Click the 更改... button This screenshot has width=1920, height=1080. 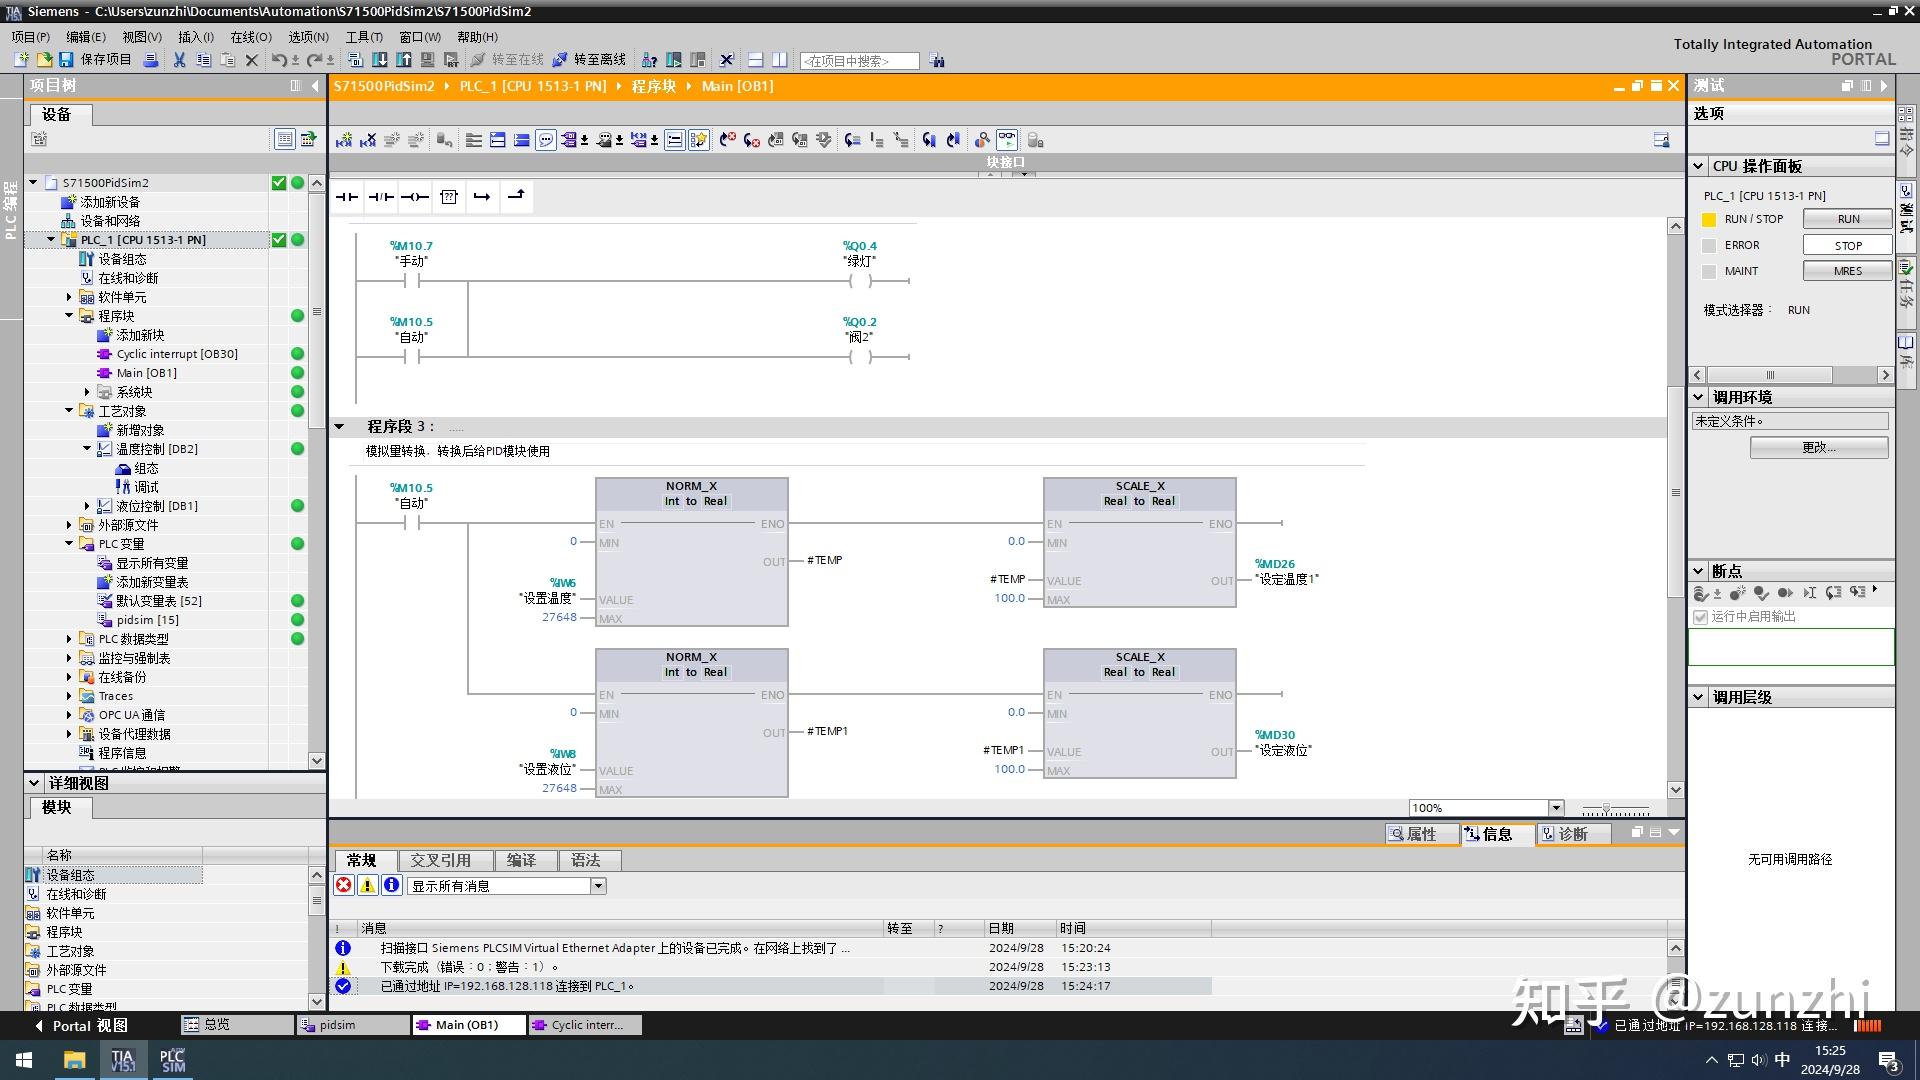pos(1818,447)
